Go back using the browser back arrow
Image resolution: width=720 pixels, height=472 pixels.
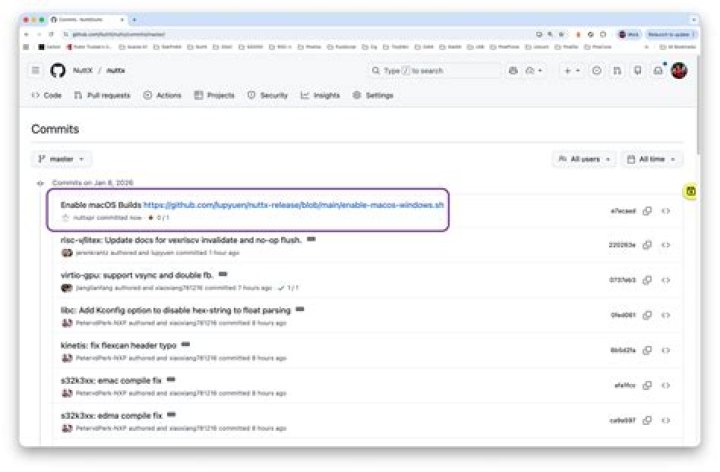[x=26, y=34]
